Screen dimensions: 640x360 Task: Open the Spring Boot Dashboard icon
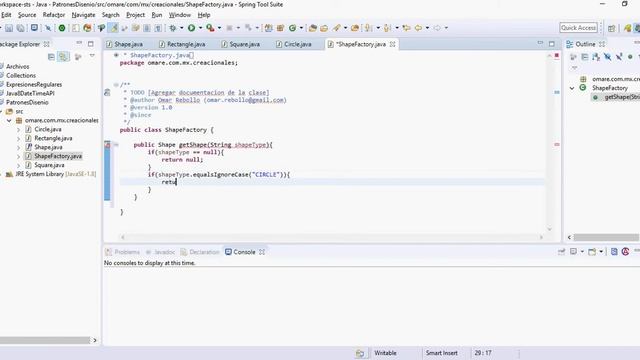[x=62, y=28]
